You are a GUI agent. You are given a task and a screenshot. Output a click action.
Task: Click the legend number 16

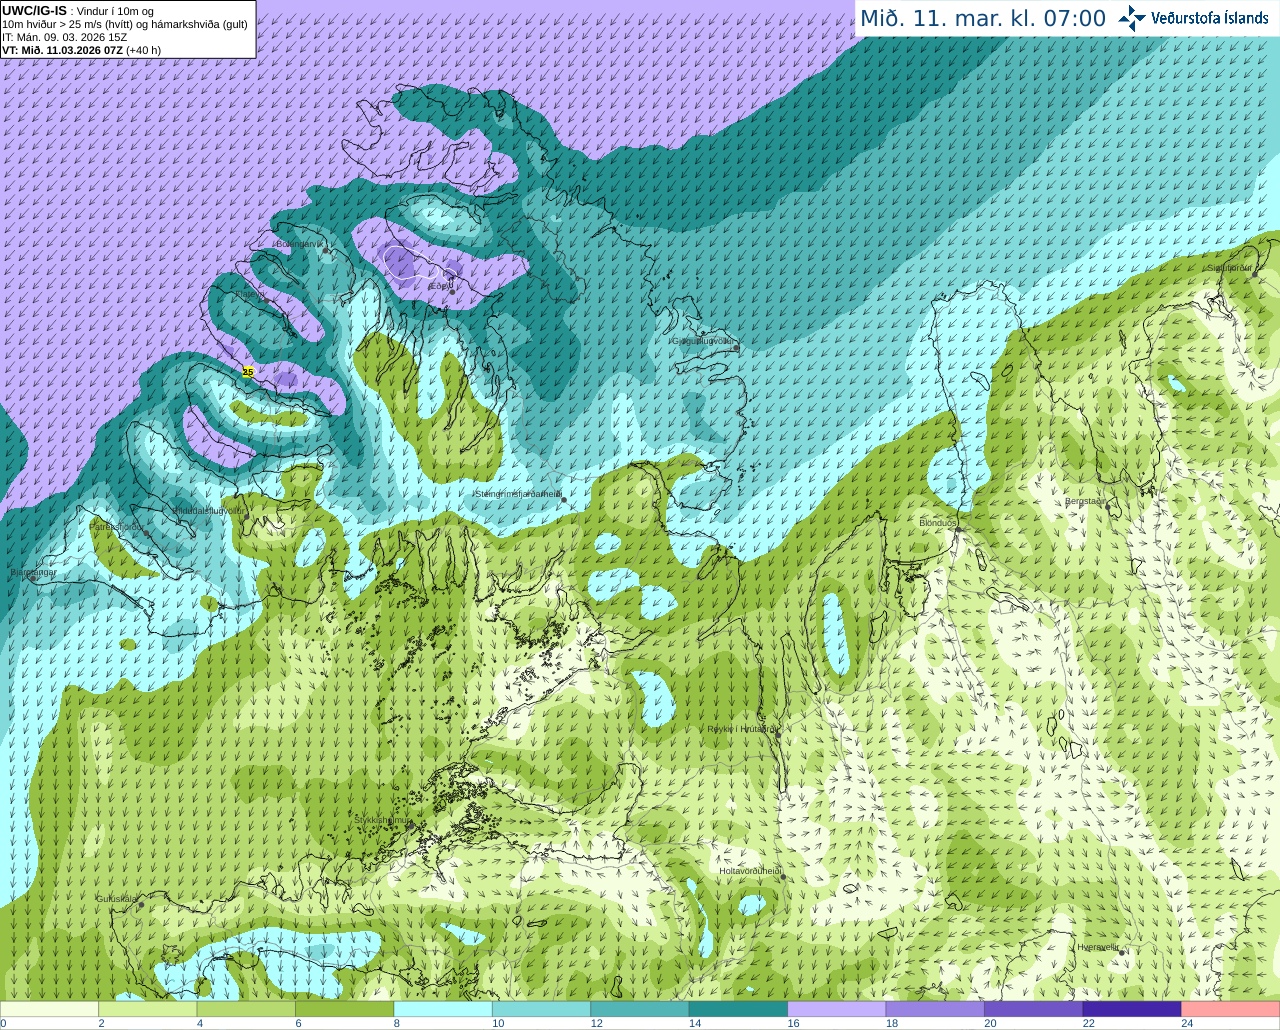793,1023
